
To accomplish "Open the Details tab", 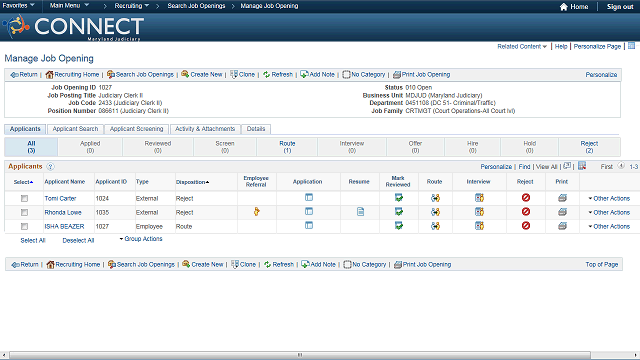I will click(256, 129).
